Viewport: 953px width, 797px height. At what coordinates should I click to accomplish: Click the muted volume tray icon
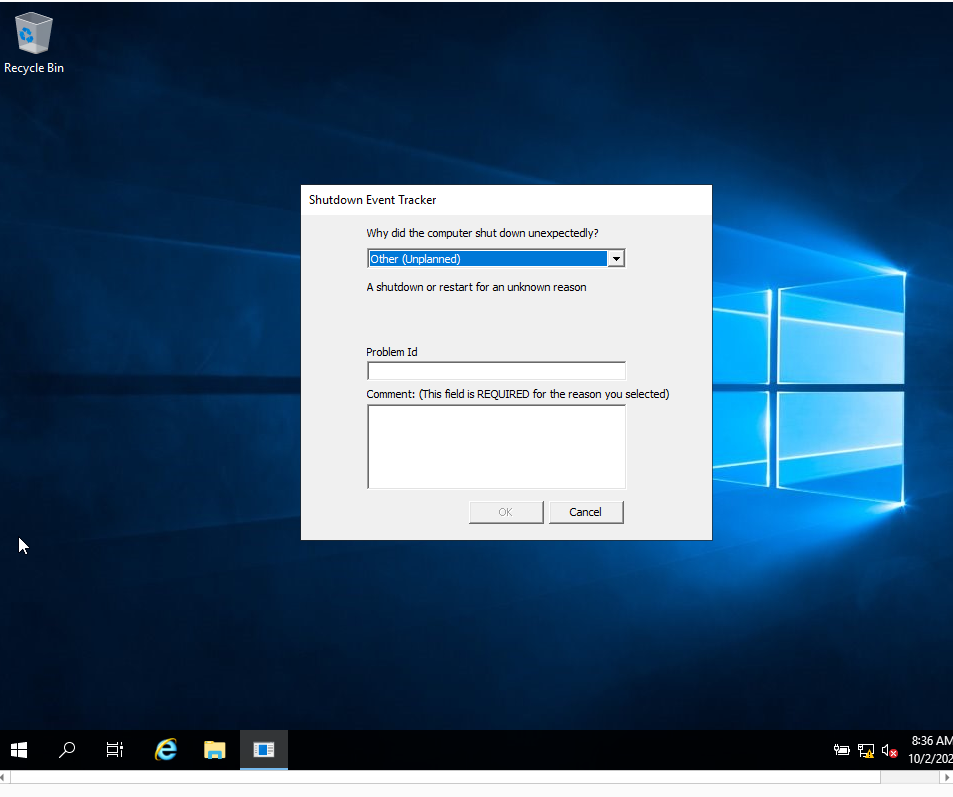tap(889, 751)
